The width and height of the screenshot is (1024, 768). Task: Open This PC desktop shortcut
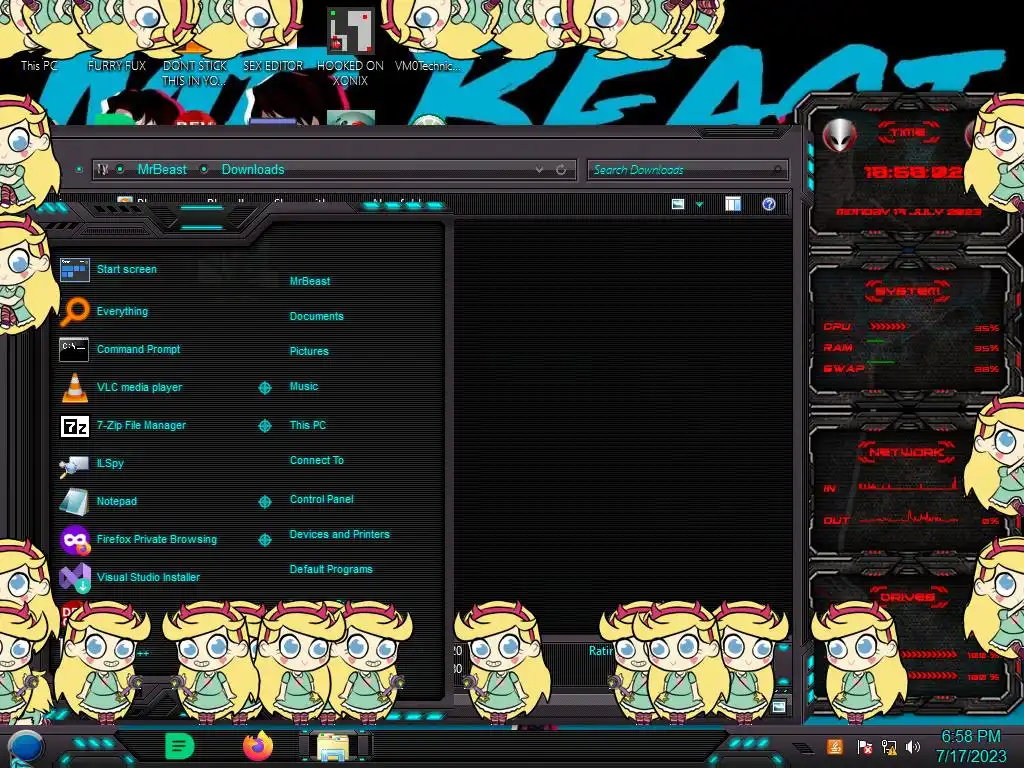(x=39, y=65)
